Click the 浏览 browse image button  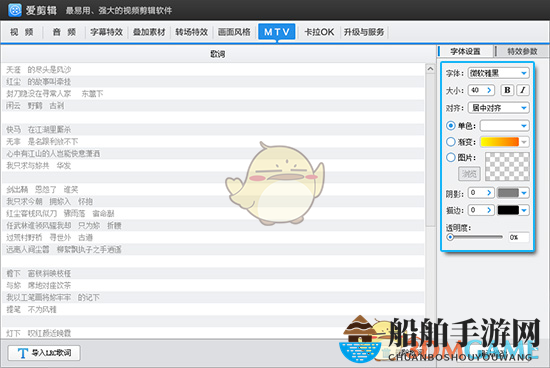click(x=469, y=173)
